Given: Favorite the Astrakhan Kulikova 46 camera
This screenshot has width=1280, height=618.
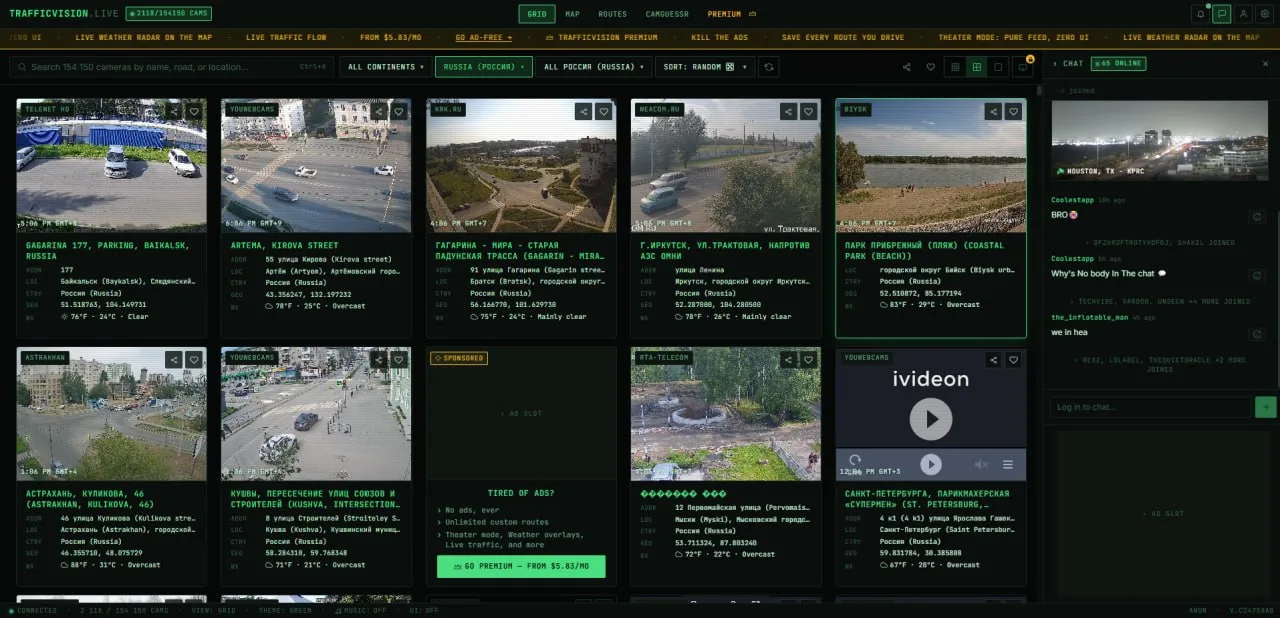Looking at the screenshot, I should (x=194, y=359).
